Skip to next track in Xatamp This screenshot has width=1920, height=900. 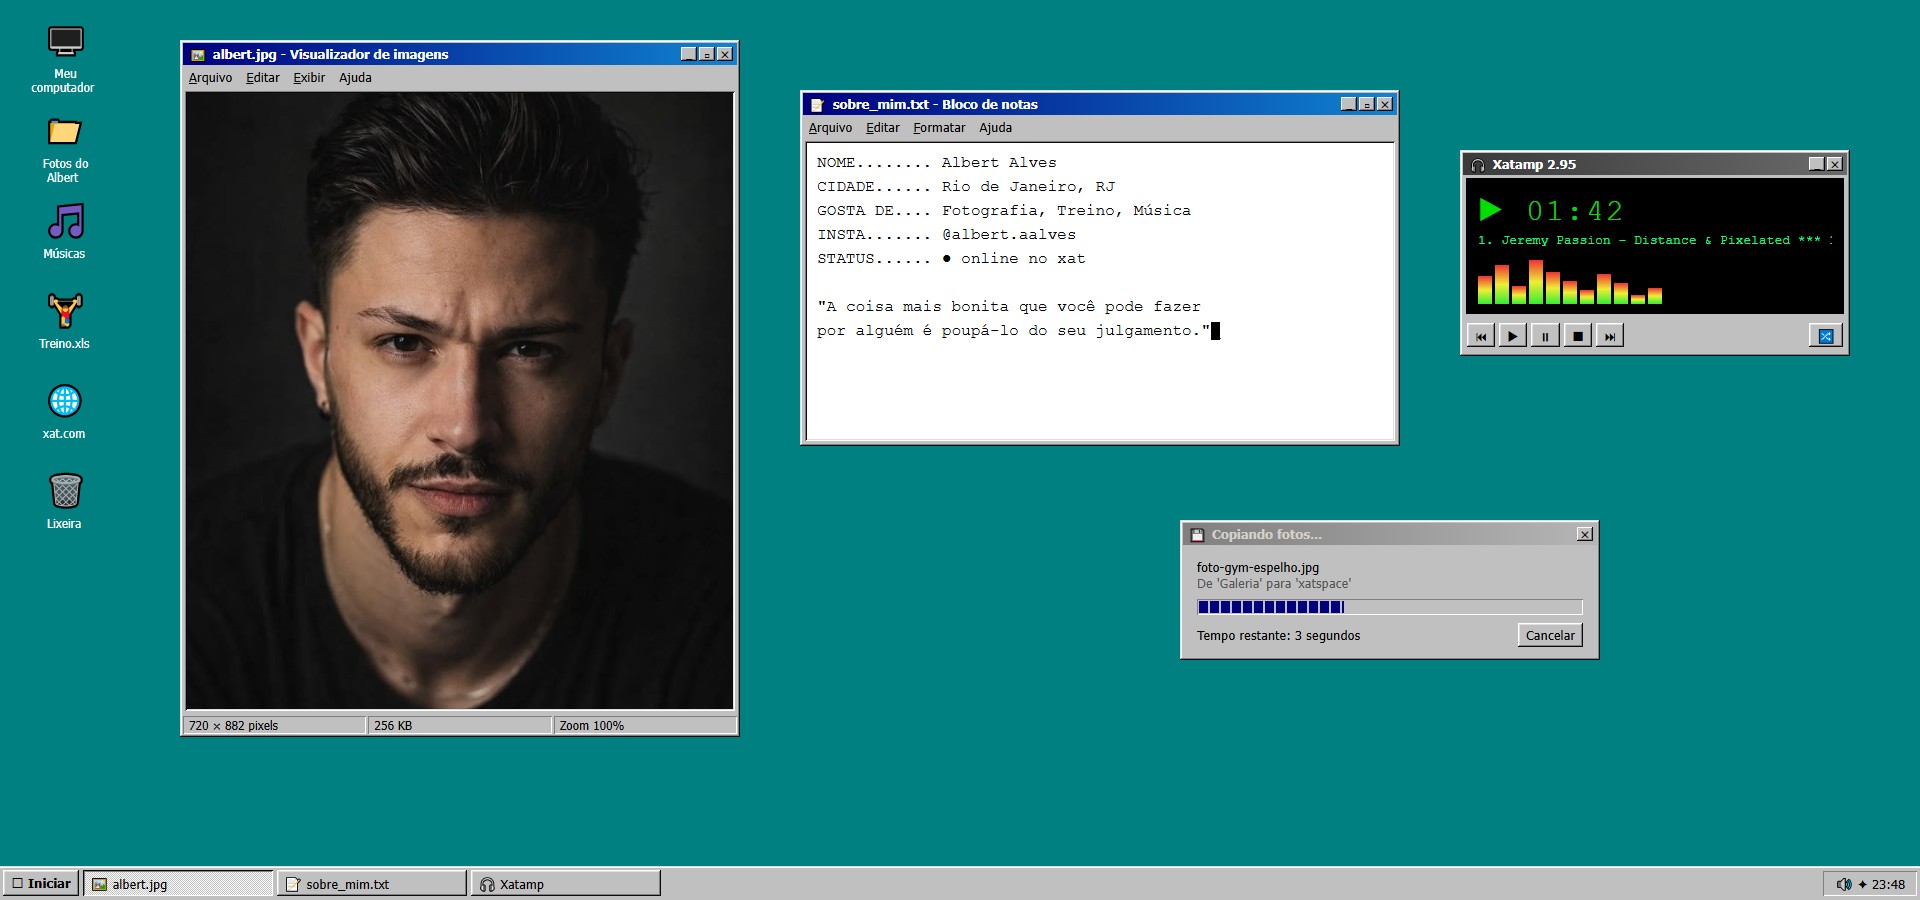(1609, 336)
